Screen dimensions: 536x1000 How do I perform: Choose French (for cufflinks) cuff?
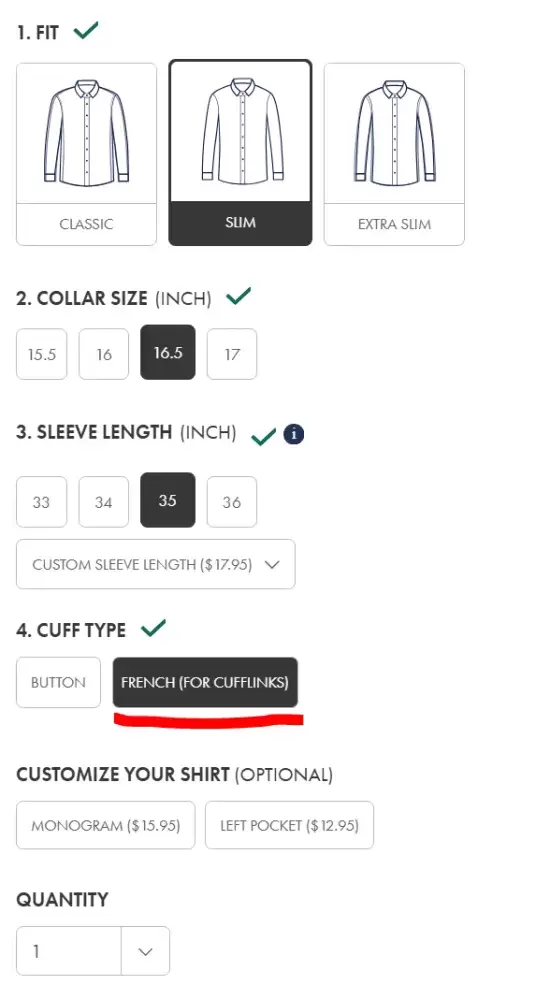coord(205,682)
